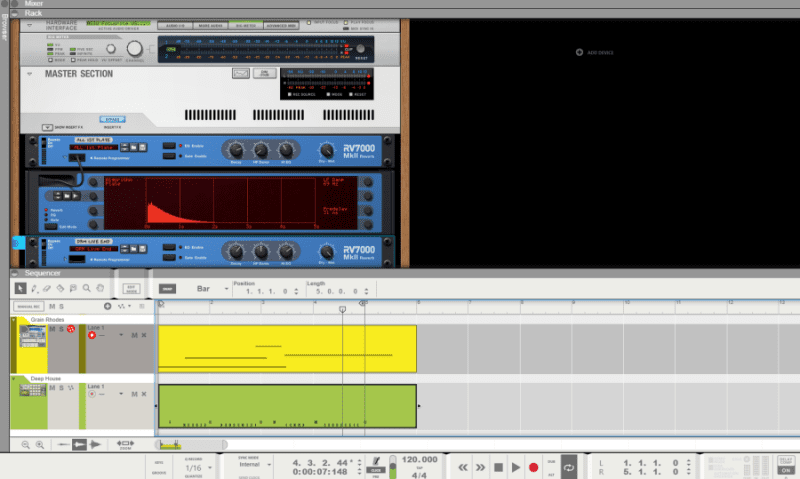Open Deep House Lane 1 dropdown
This screenshot has height=479, width=800.
coord(121,394)
